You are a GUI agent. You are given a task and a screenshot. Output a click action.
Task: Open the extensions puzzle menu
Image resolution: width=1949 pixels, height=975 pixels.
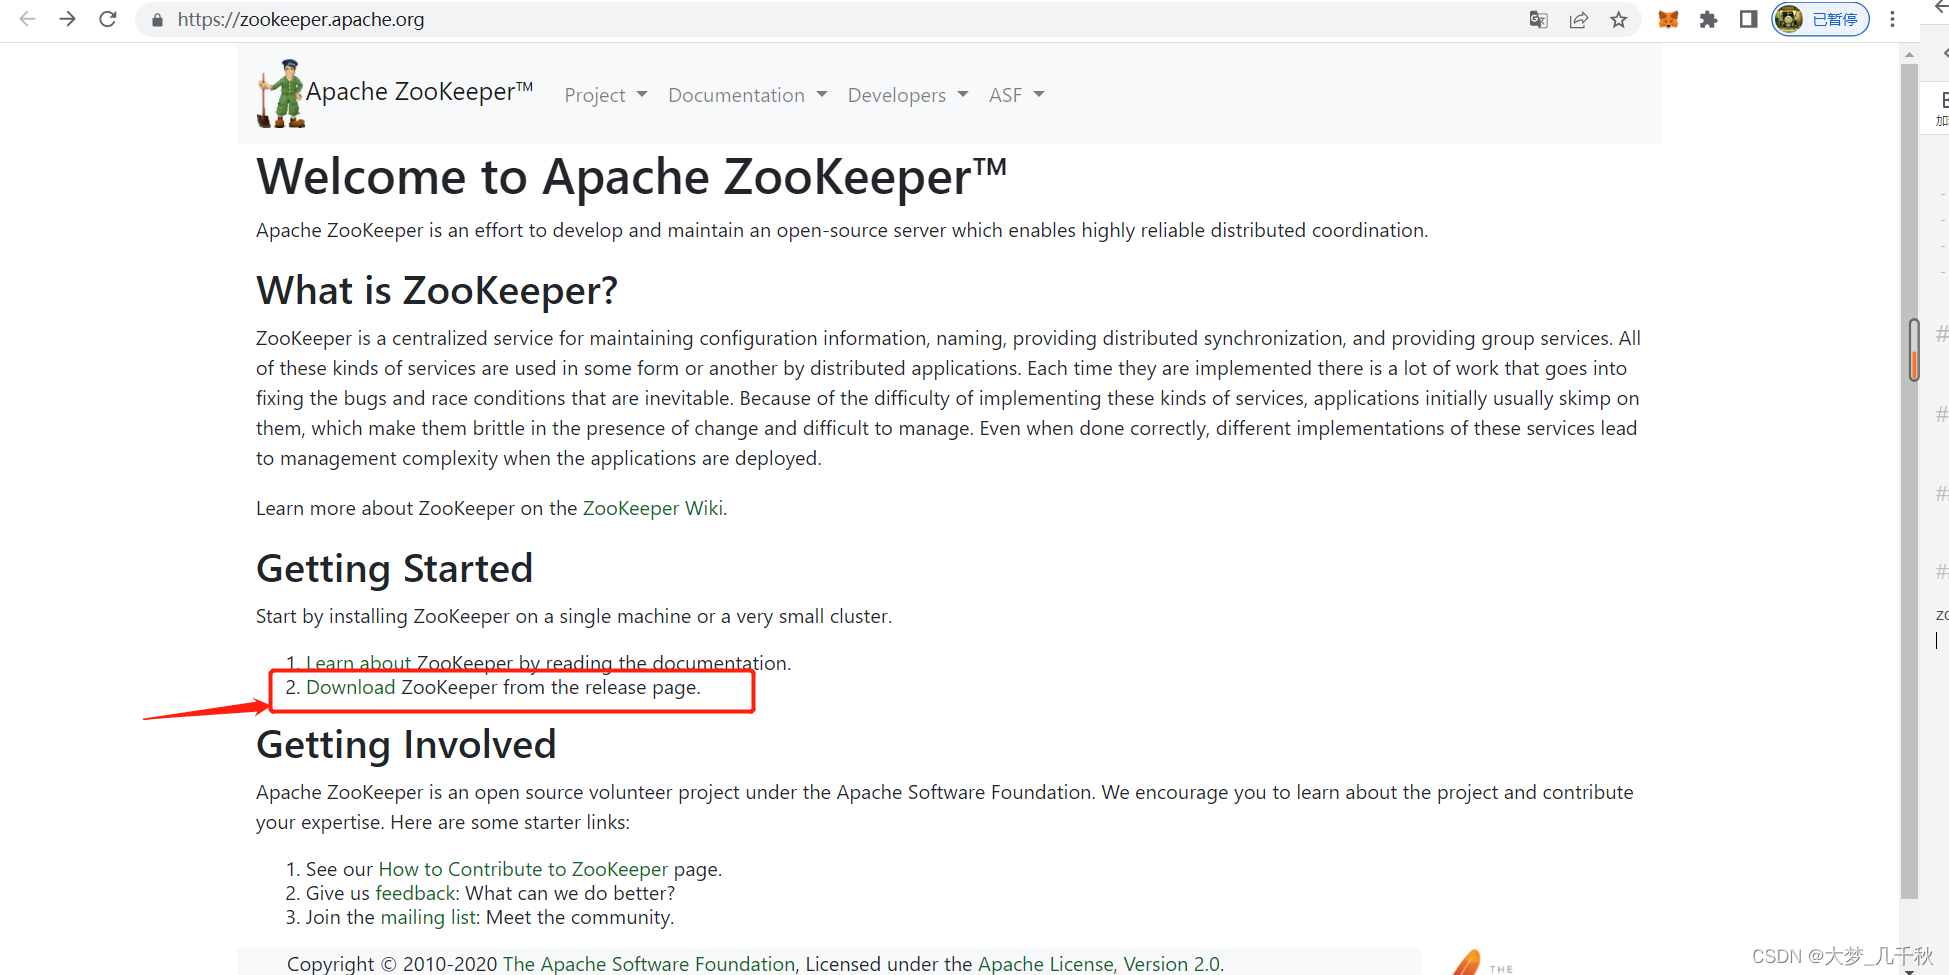pos(1708,20)
